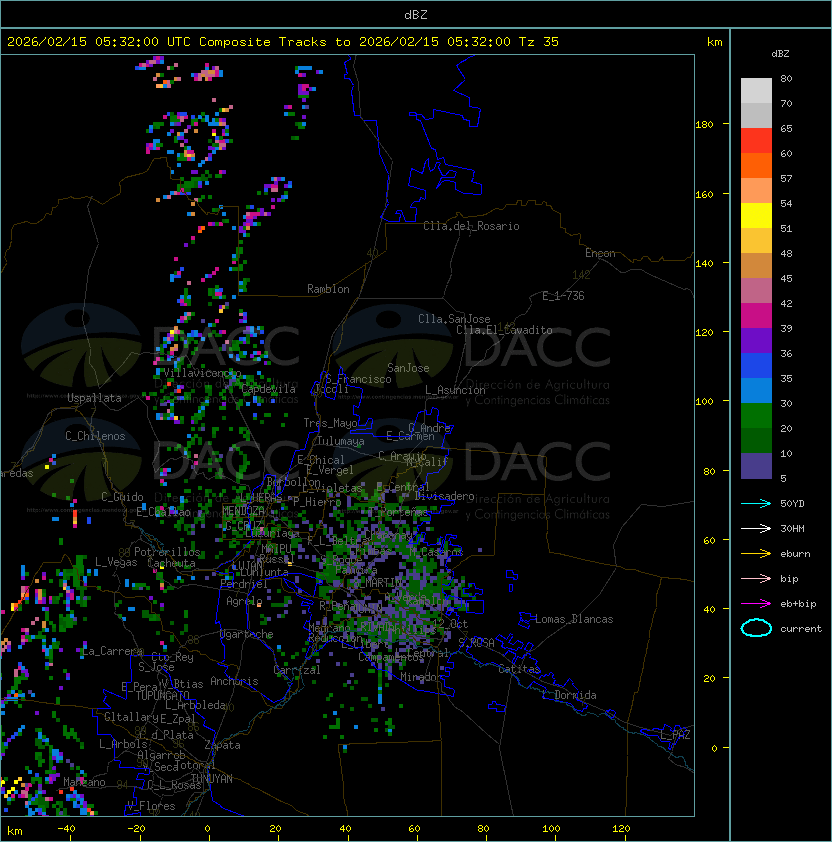Click the 'L_PAZ' map label
832x842 pixels.
pos(675,735)
